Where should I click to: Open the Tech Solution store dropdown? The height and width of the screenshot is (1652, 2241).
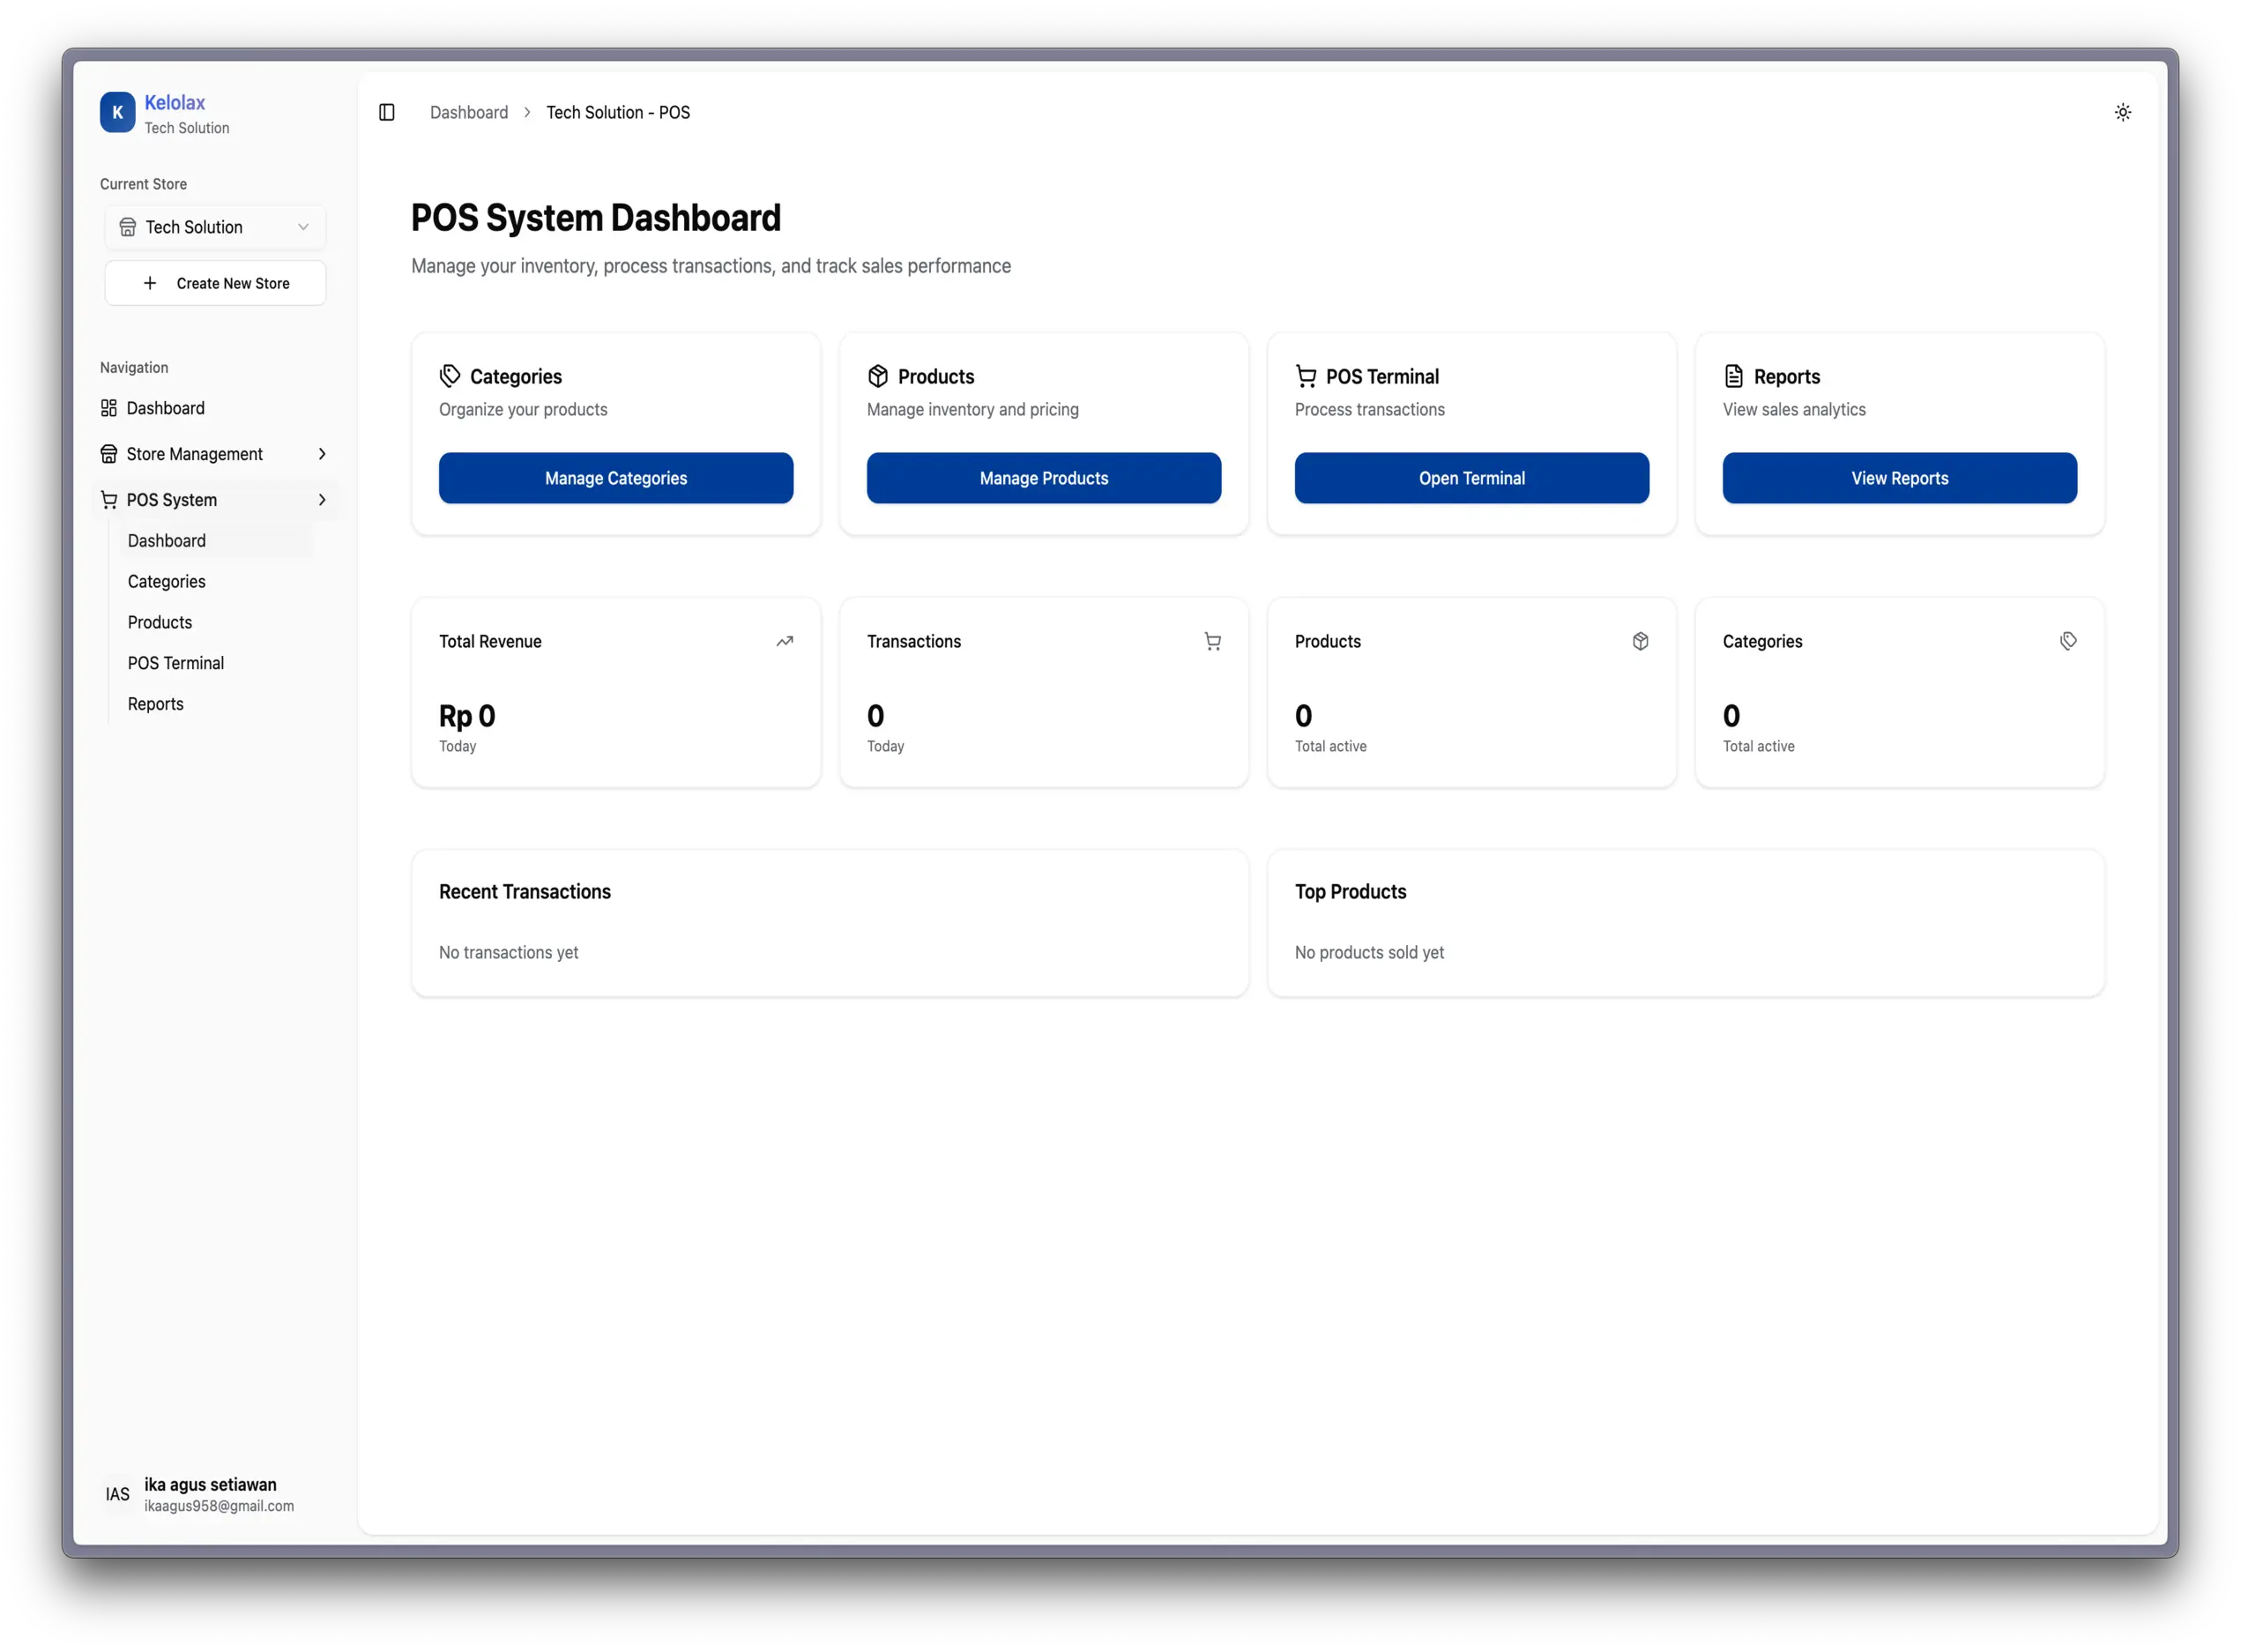214,227
